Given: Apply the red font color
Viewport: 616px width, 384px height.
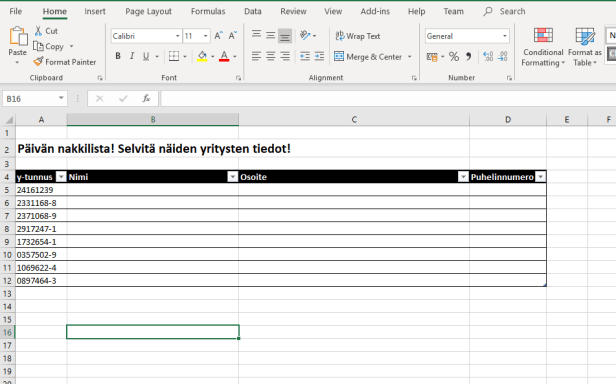Looking at the screenshot, I should coord(224,56).
